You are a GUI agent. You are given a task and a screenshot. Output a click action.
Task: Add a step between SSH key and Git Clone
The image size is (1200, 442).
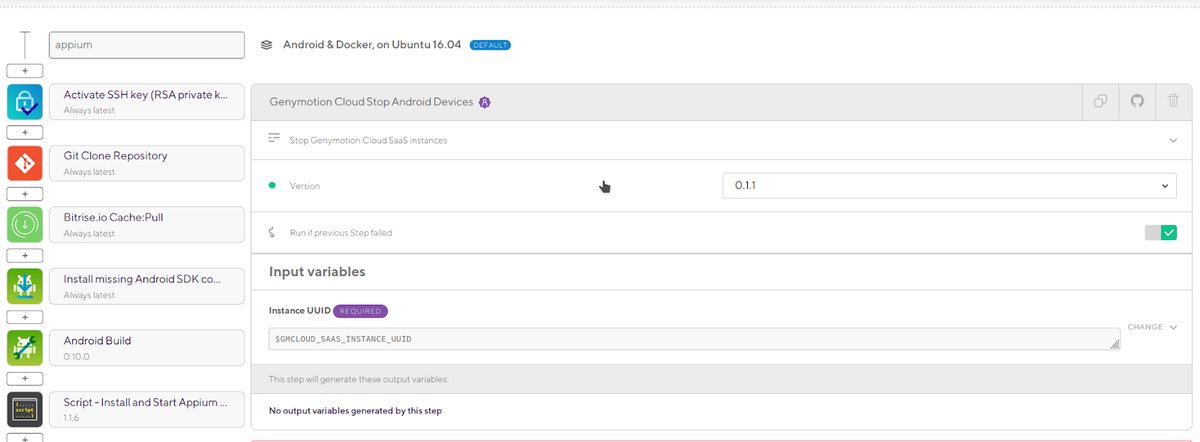[x=25, y=133]
